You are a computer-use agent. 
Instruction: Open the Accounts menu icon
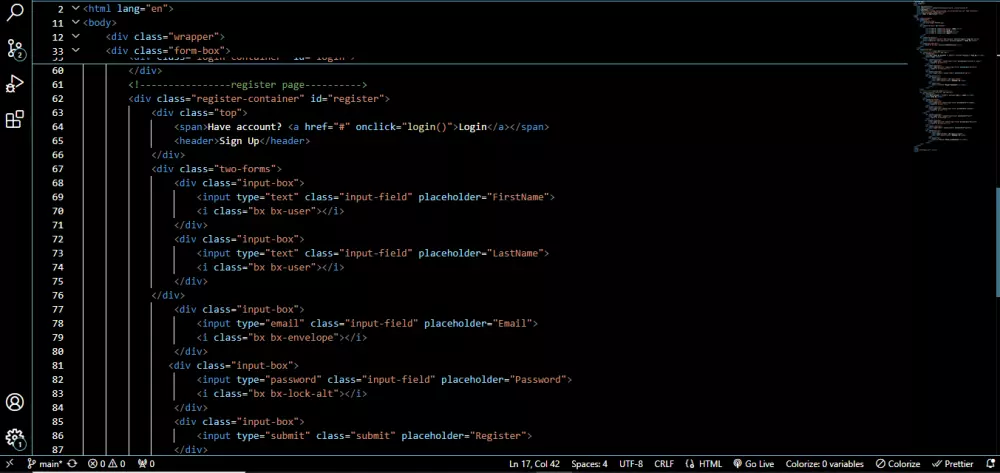click(15, 402)
